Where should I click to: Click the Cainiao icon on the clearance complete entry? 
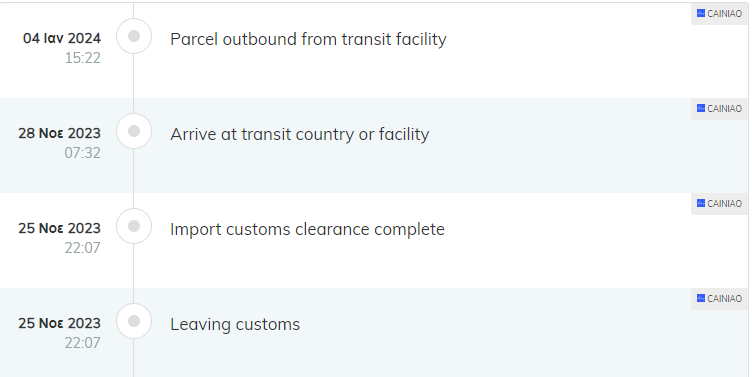coord(701,203)
